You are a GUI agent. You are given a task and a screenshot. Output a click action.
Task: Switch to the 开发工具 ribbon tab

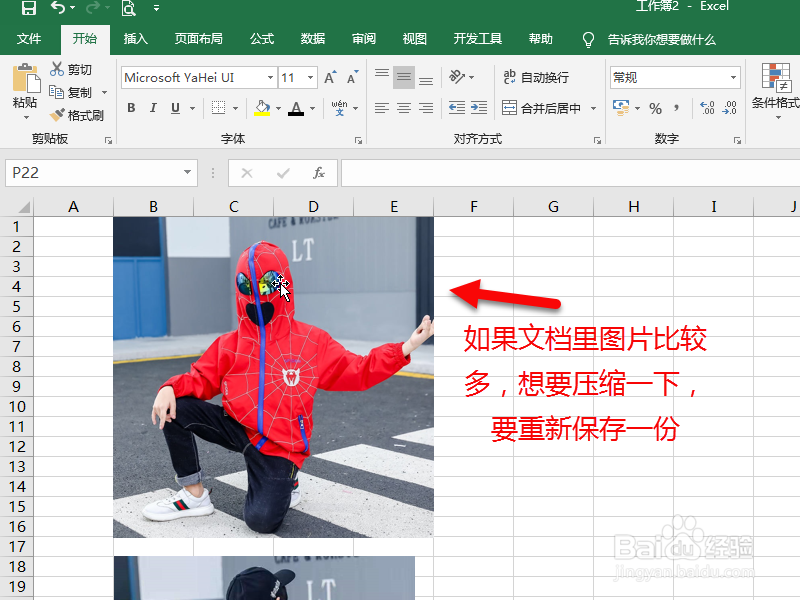(x=478, y=39)
